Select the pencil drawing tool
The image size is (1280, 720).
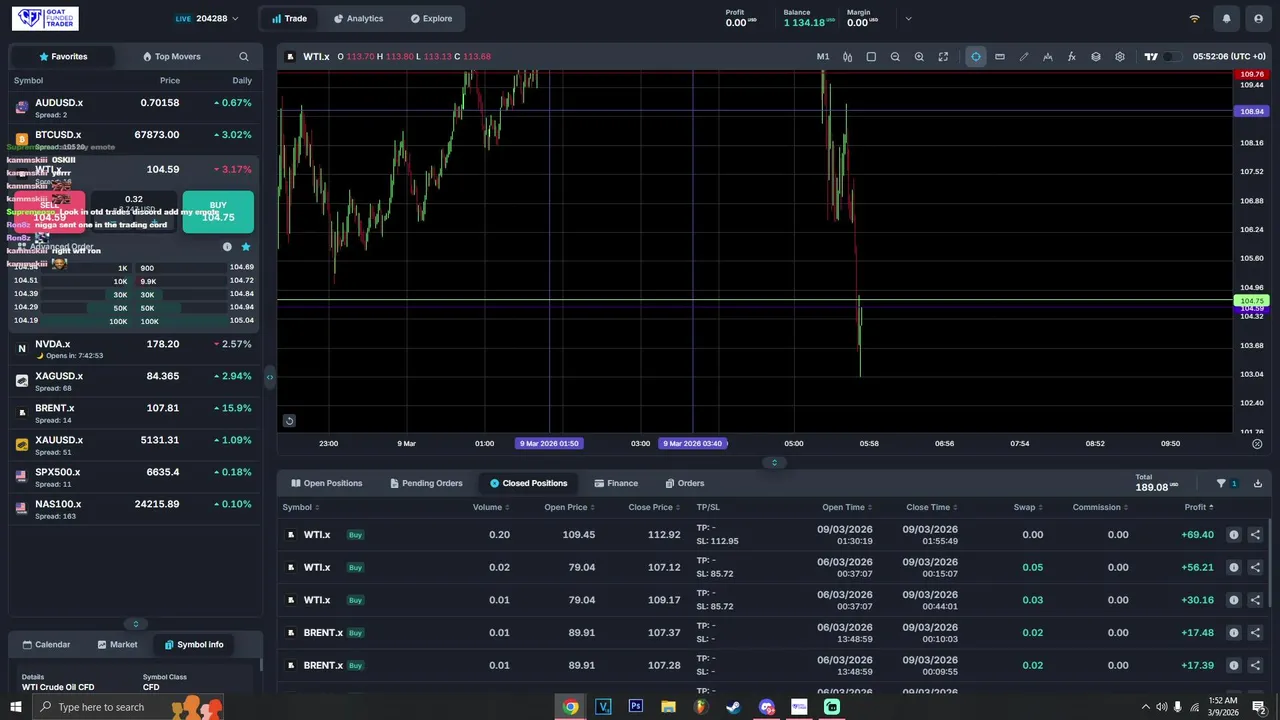tap(1024, 57)
